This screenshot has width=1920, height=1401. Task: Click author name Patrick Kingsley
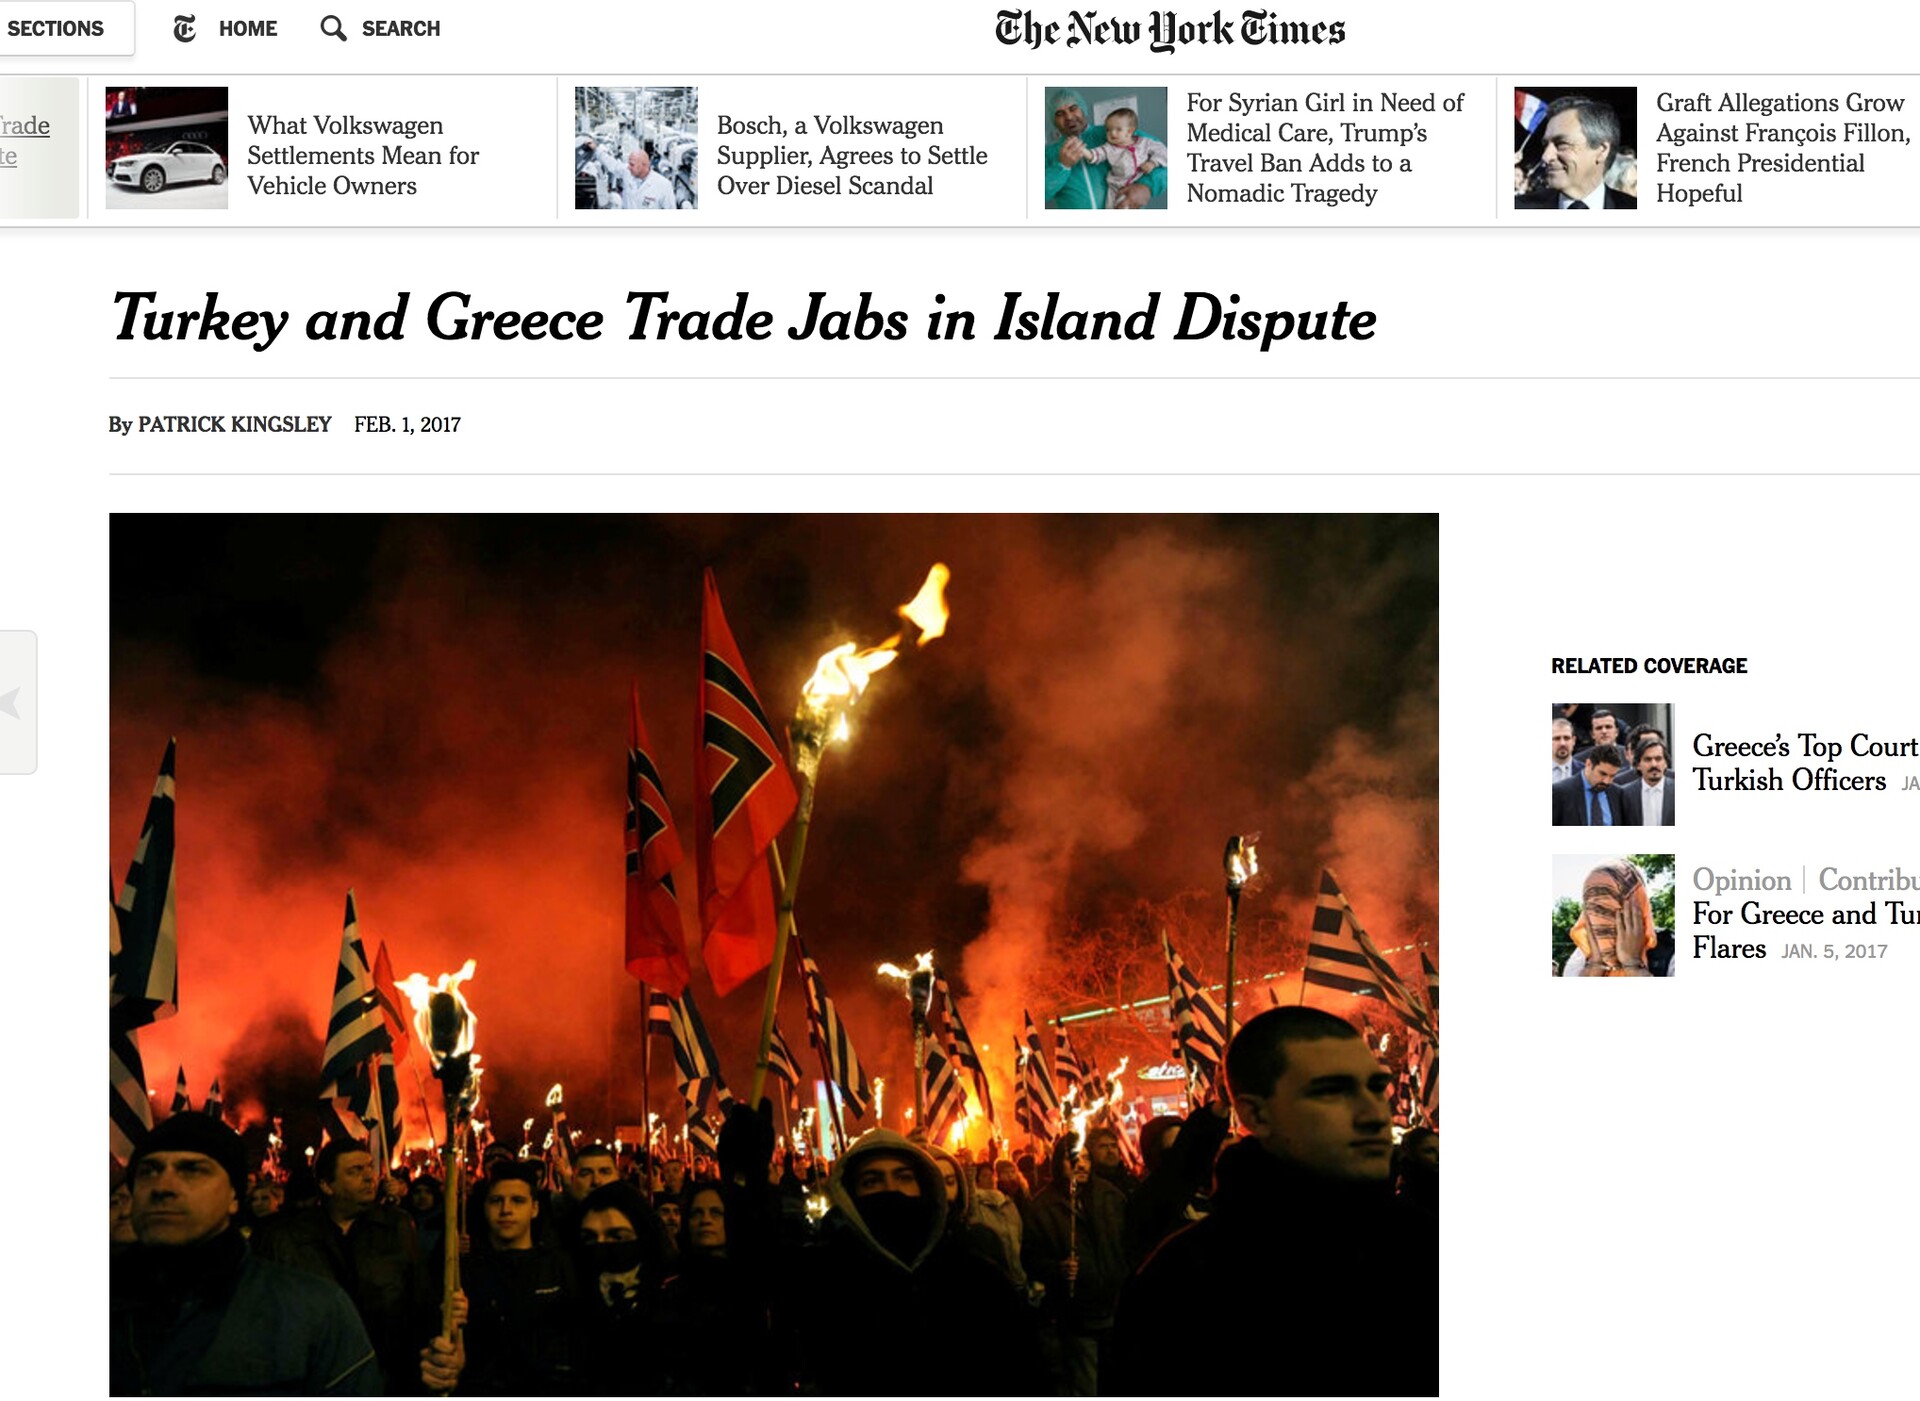234,424
